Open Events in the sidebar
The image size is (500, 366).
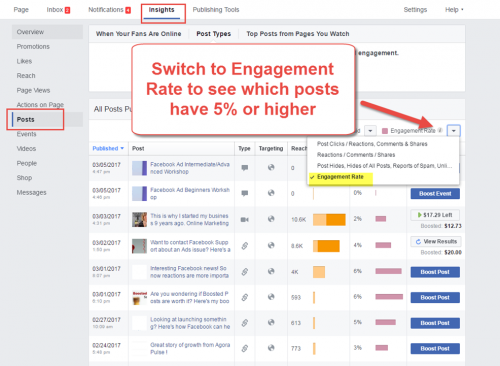pos(27,134)
